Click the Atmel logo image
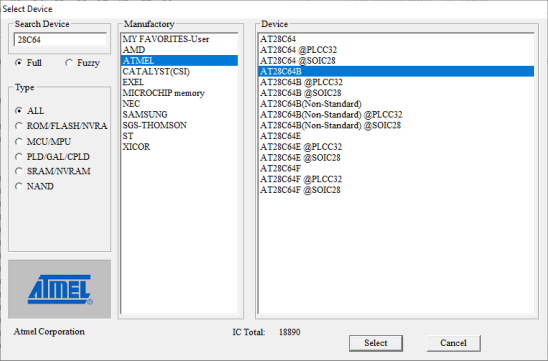Screen dimensions: 548x361 point(59,289)
